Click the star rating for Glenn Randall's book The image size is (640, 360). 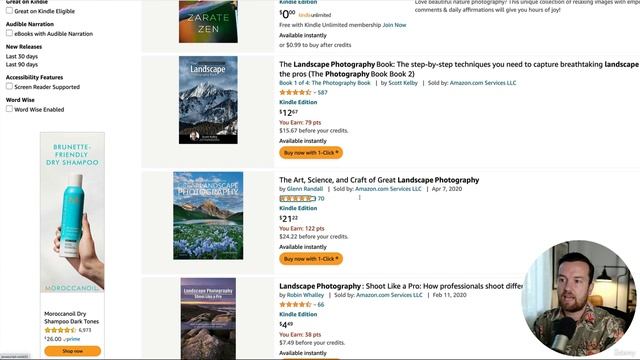(298, 199)
